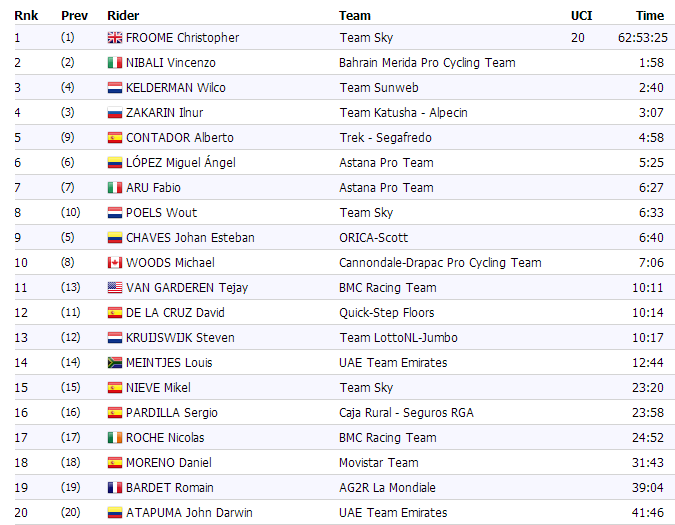This screenshot has height=525, width=675.
Task: Click the Canadian flag beside Woods
Action: [x=115, y=263]
